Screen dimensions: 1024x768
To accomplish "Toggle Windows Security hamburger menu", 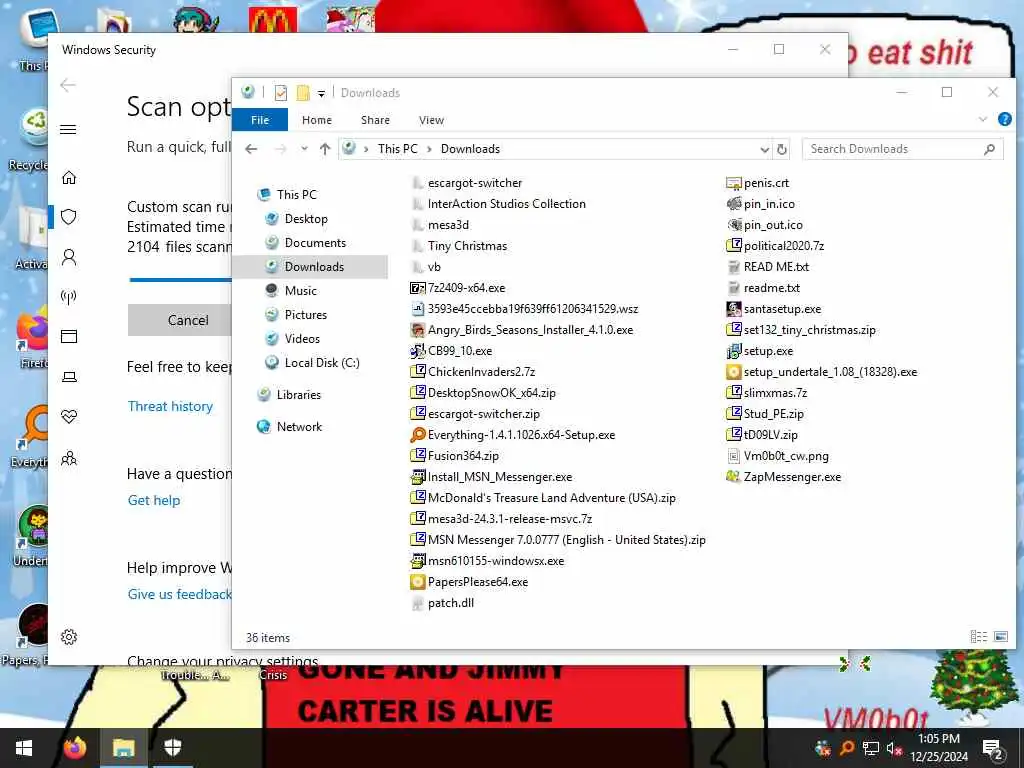I will click(68, 129).
